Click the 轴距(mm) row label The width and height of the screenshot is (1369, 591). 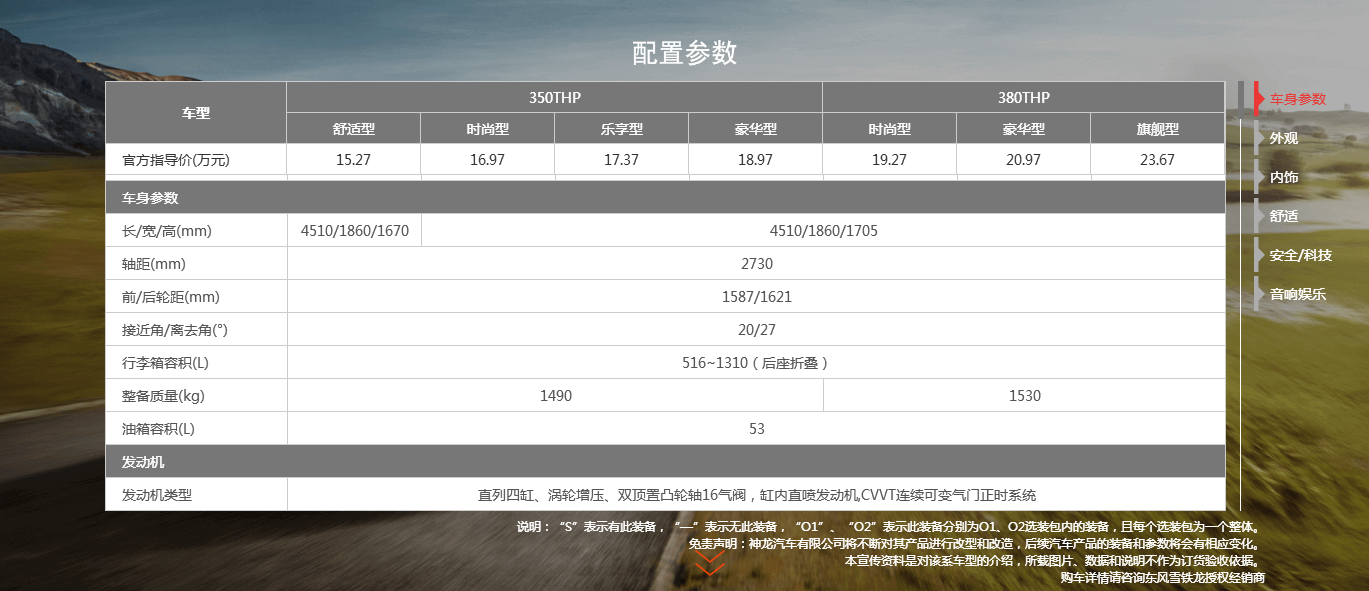[x=154, y=264]
